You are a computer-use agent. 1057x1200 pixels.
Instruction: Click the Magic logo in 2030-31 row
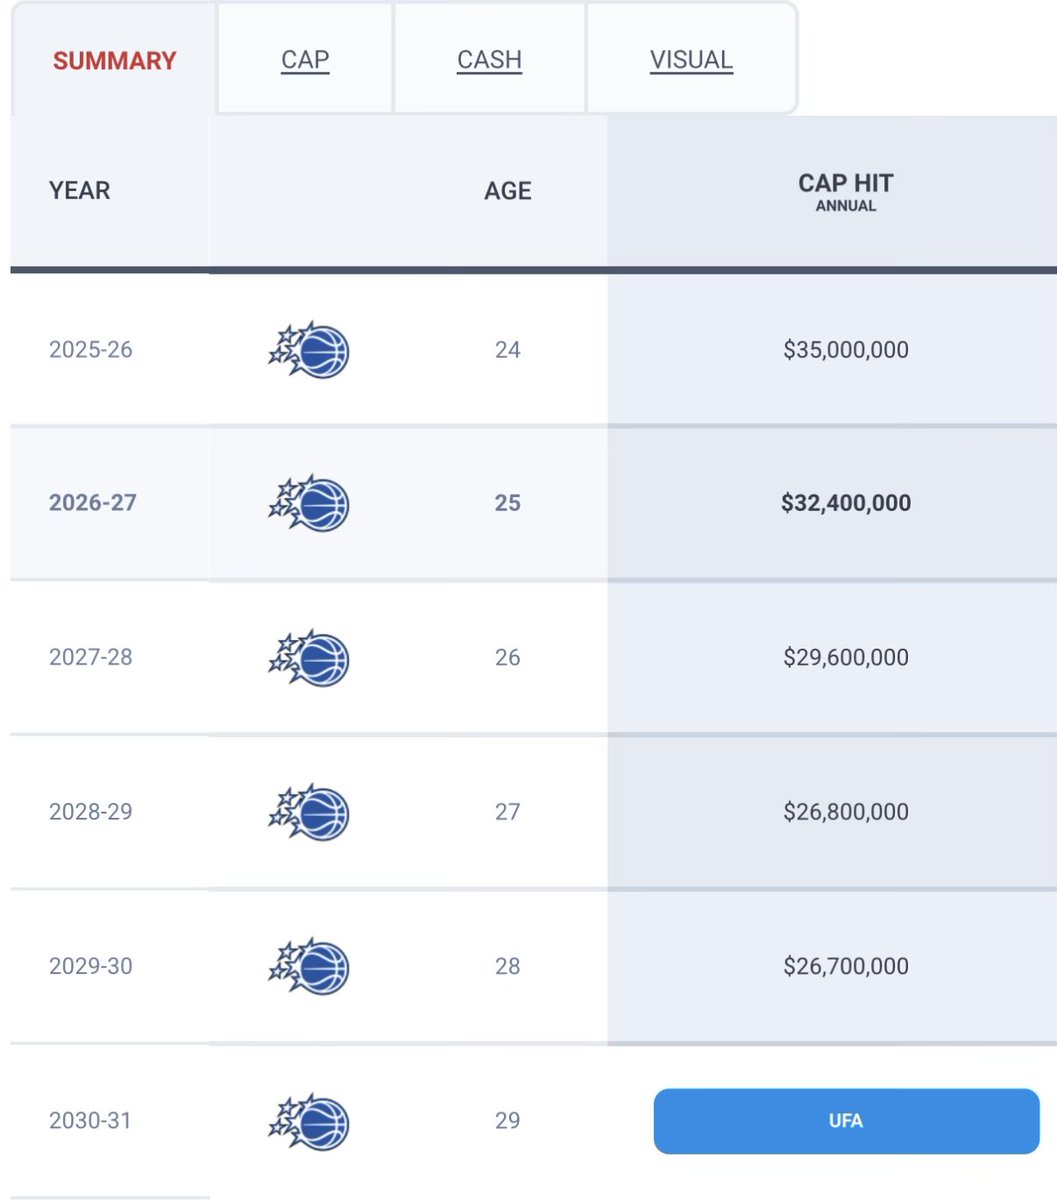(x=309, y=1120)
